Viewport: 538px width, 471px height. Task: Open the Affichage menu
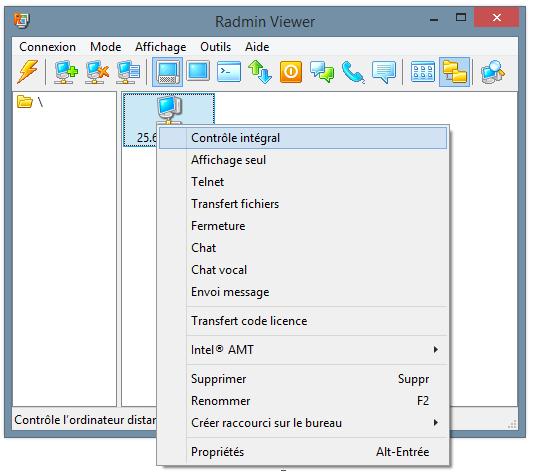tap(161, 47)
